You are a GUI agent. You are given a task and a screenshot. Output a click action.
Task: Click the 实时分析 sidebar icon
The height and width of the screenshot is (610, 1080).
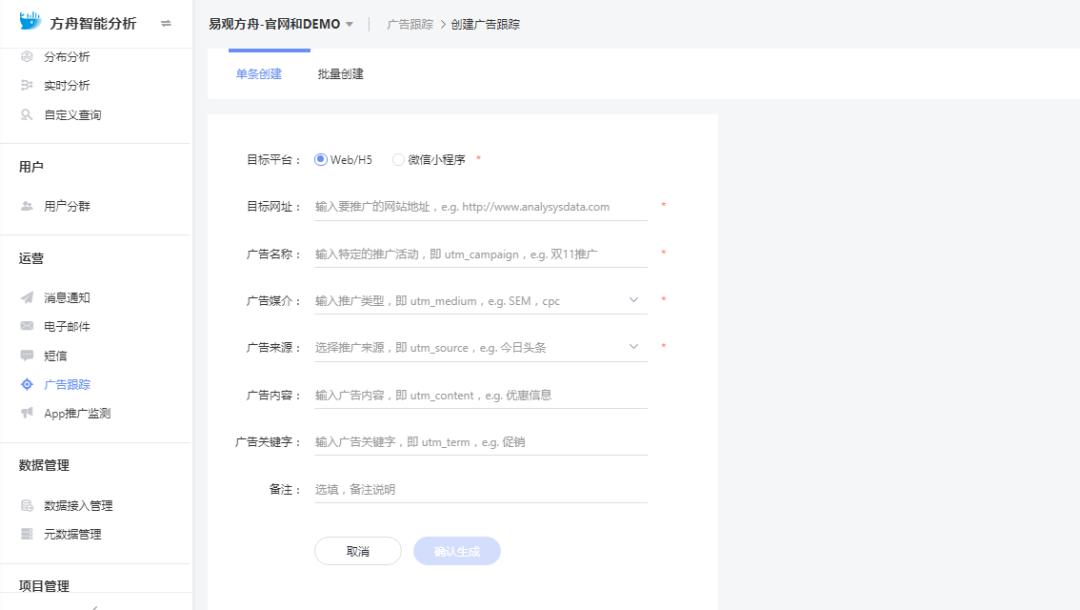point(27,85)
